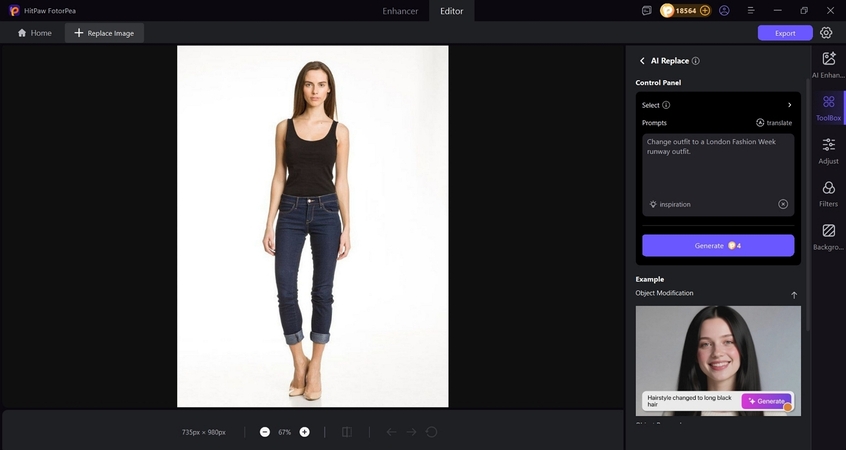This screenshot has height=450, width=846.
Task: Open the Background tool
Action: tap(828, 231)
